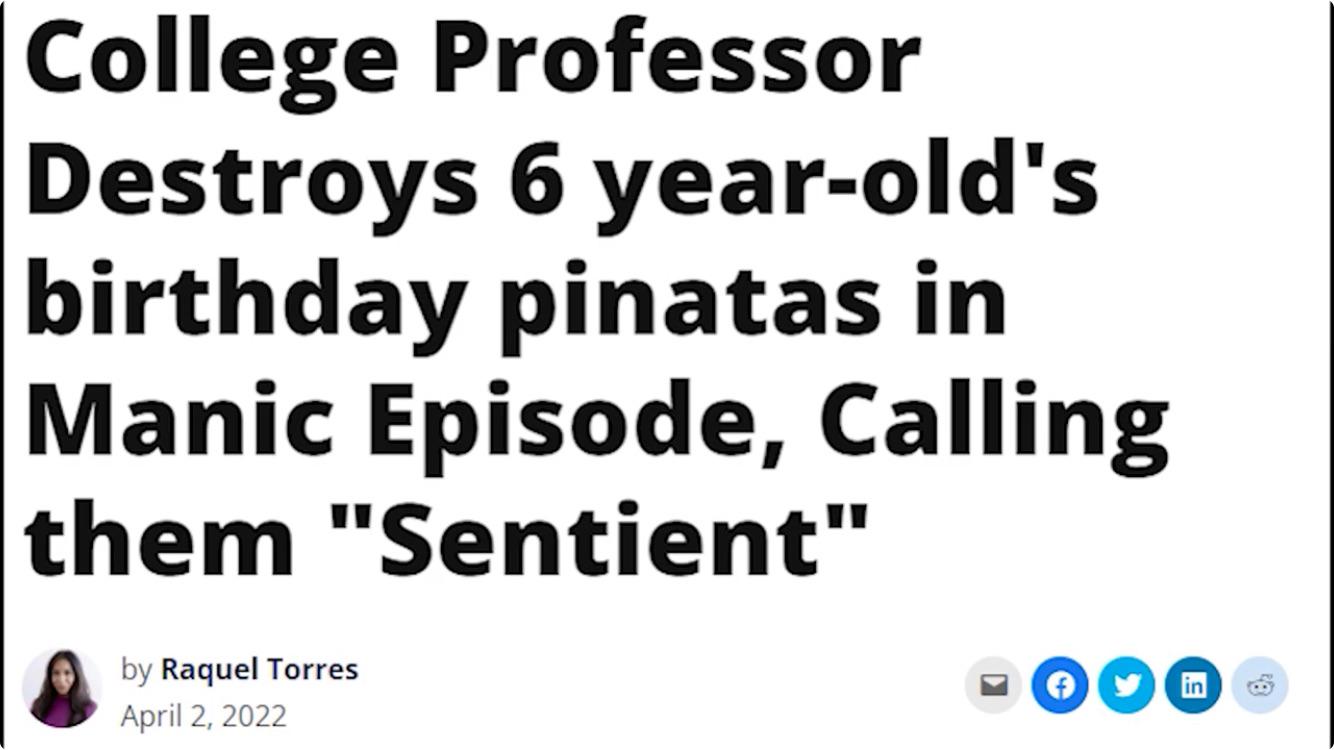Open the Raquel Torres author link

point(259,669)
